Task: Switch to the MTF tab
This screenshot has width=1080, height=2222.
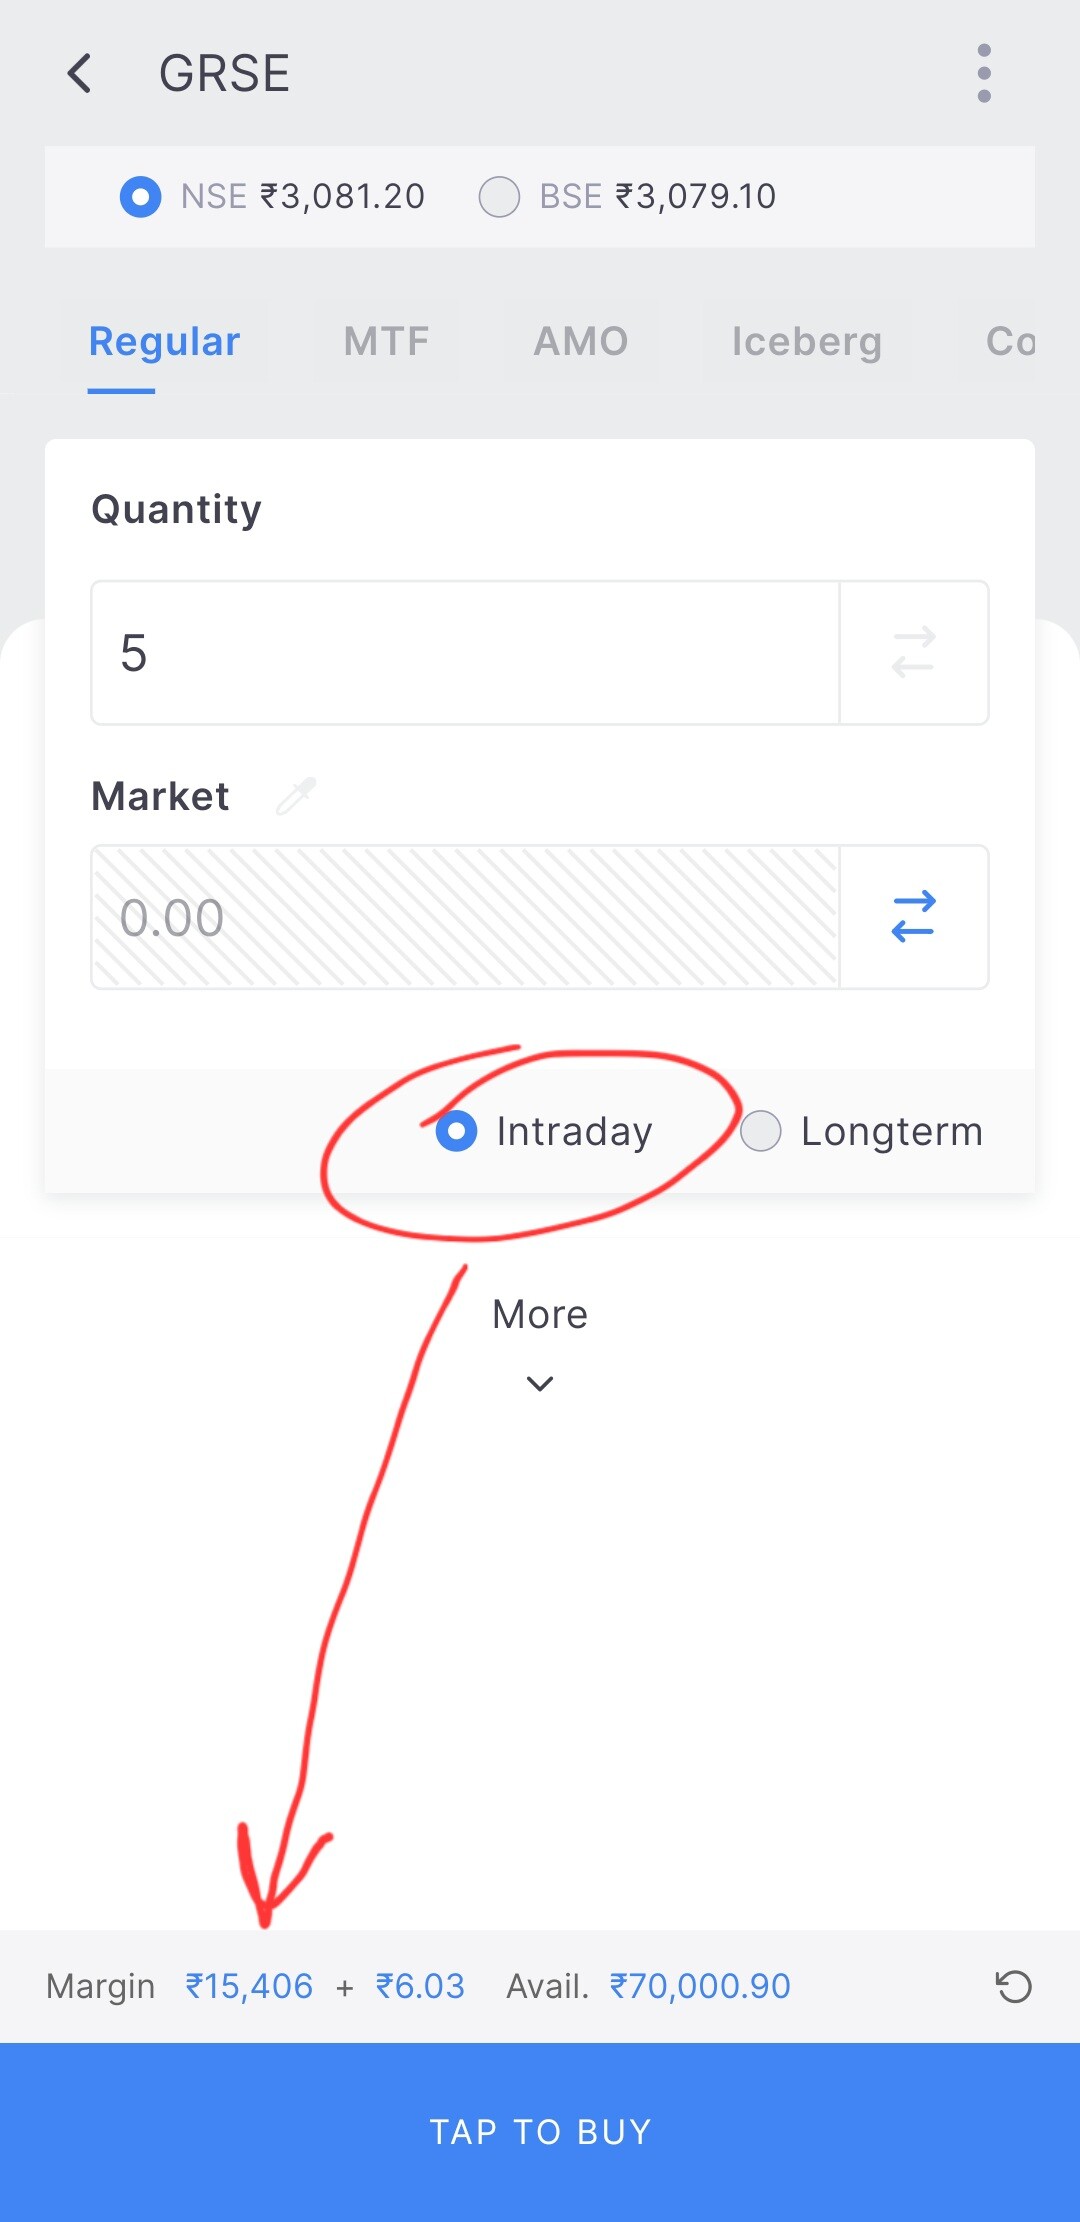Action: click(386, 342)
